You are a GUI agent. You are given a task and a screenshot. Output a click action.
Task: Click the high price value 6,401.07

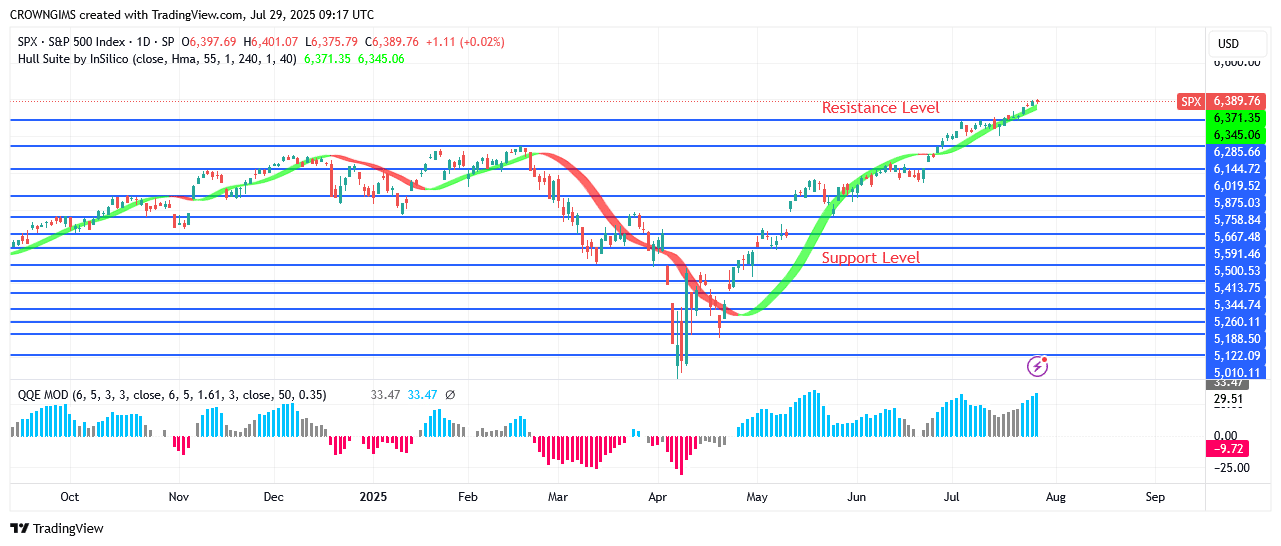tap(275, 42)
